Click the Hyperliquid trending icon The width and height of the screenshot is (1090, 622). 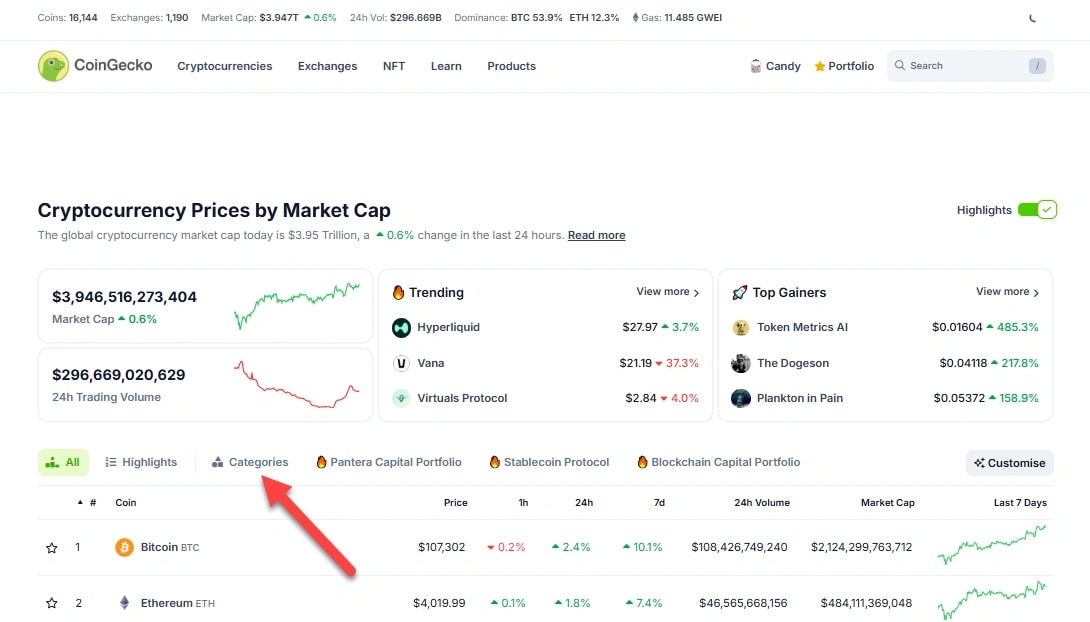tap(401, 327)
